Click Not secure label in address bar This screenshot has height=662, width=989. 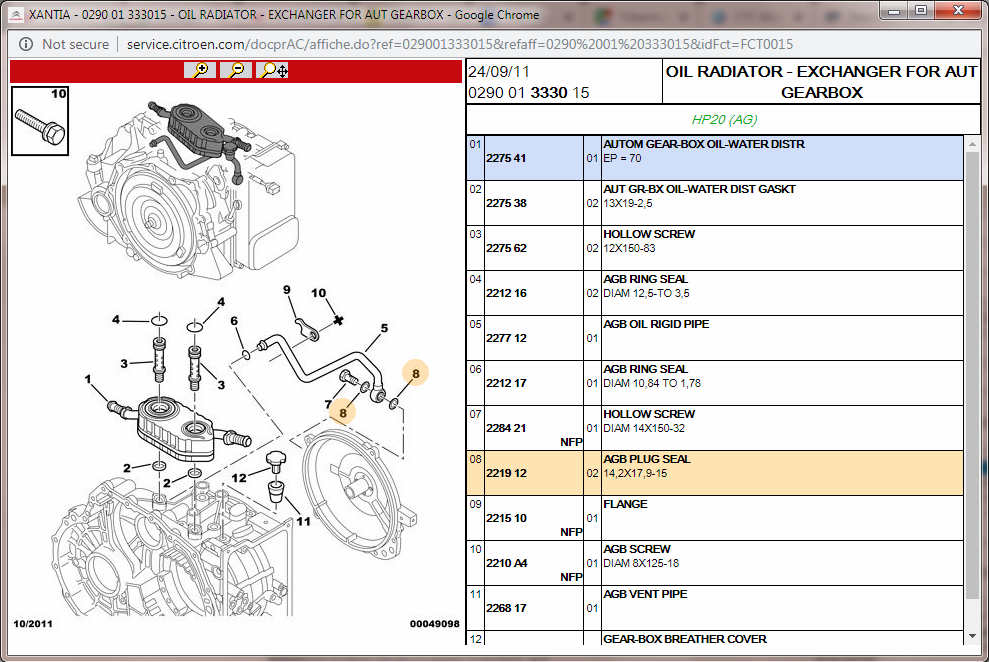point(75,44)
